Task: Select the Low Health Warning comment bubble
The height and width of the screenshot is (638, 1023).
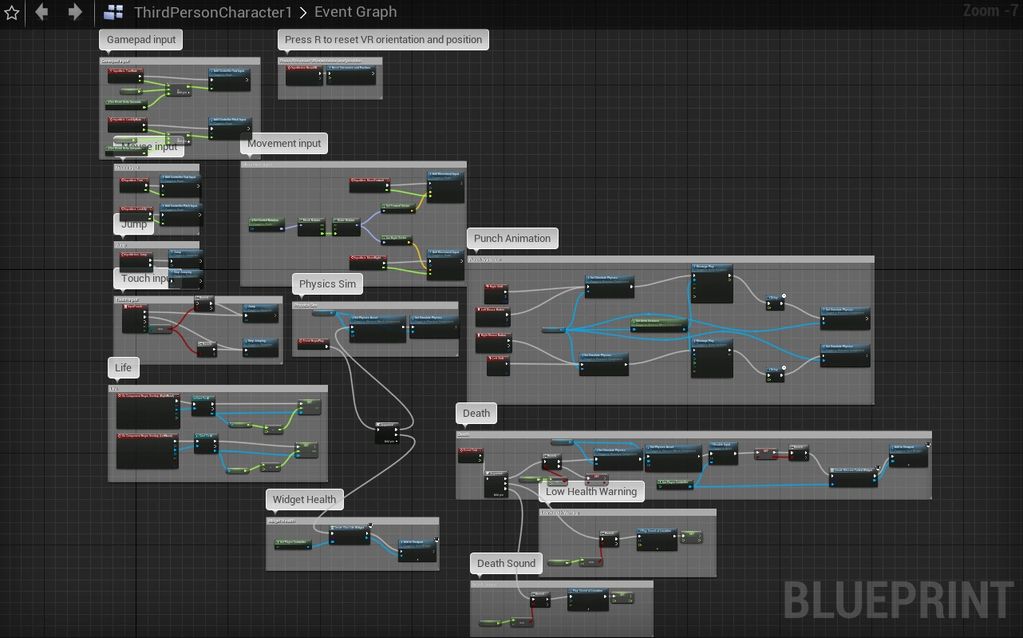Action: (591, 492)
